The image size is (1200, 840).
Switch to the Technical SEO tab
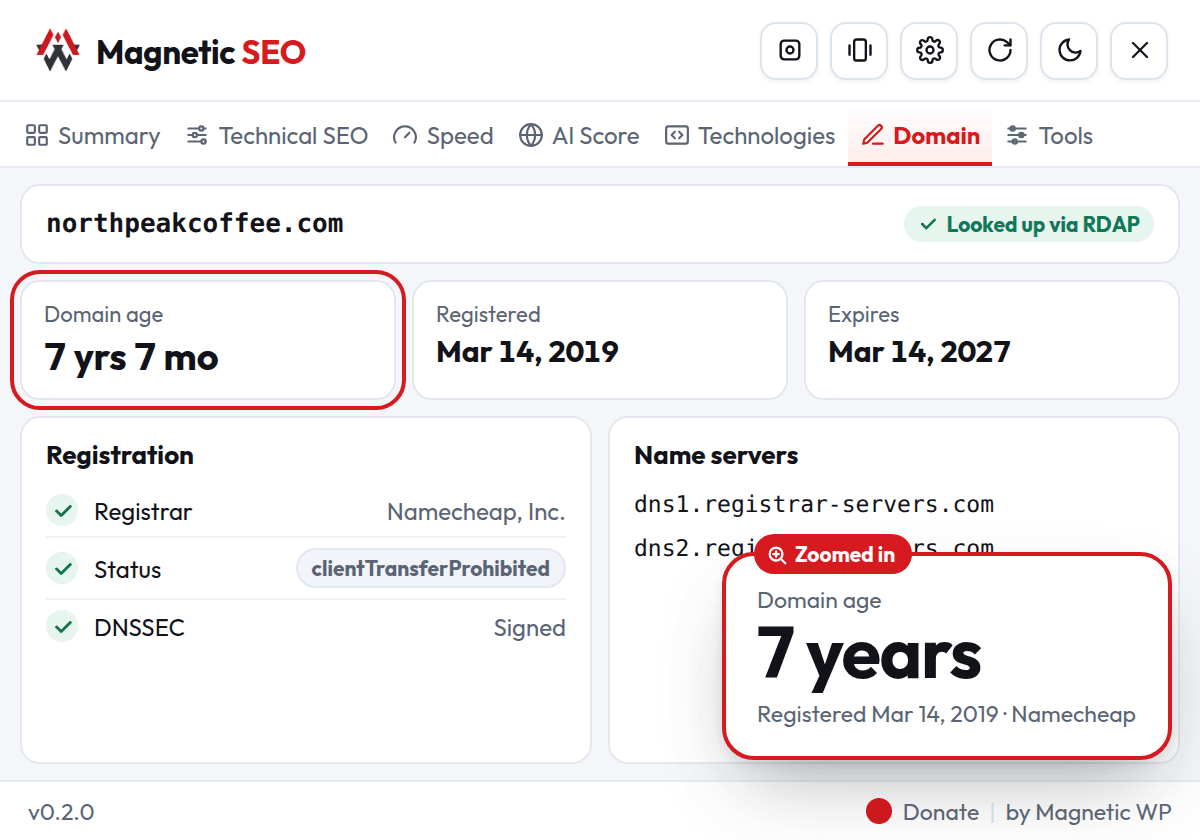277,136
